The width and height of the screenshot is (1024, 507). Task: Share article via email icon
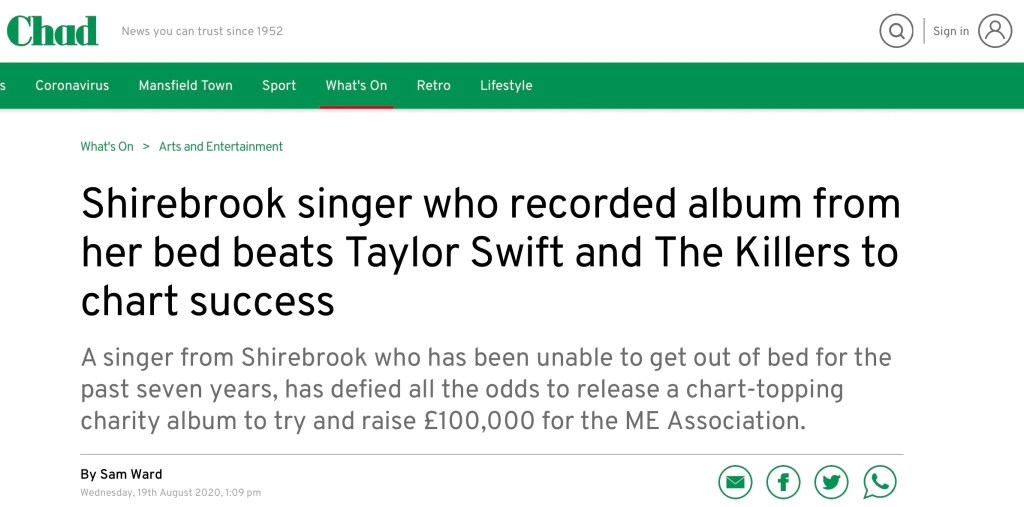735,482
